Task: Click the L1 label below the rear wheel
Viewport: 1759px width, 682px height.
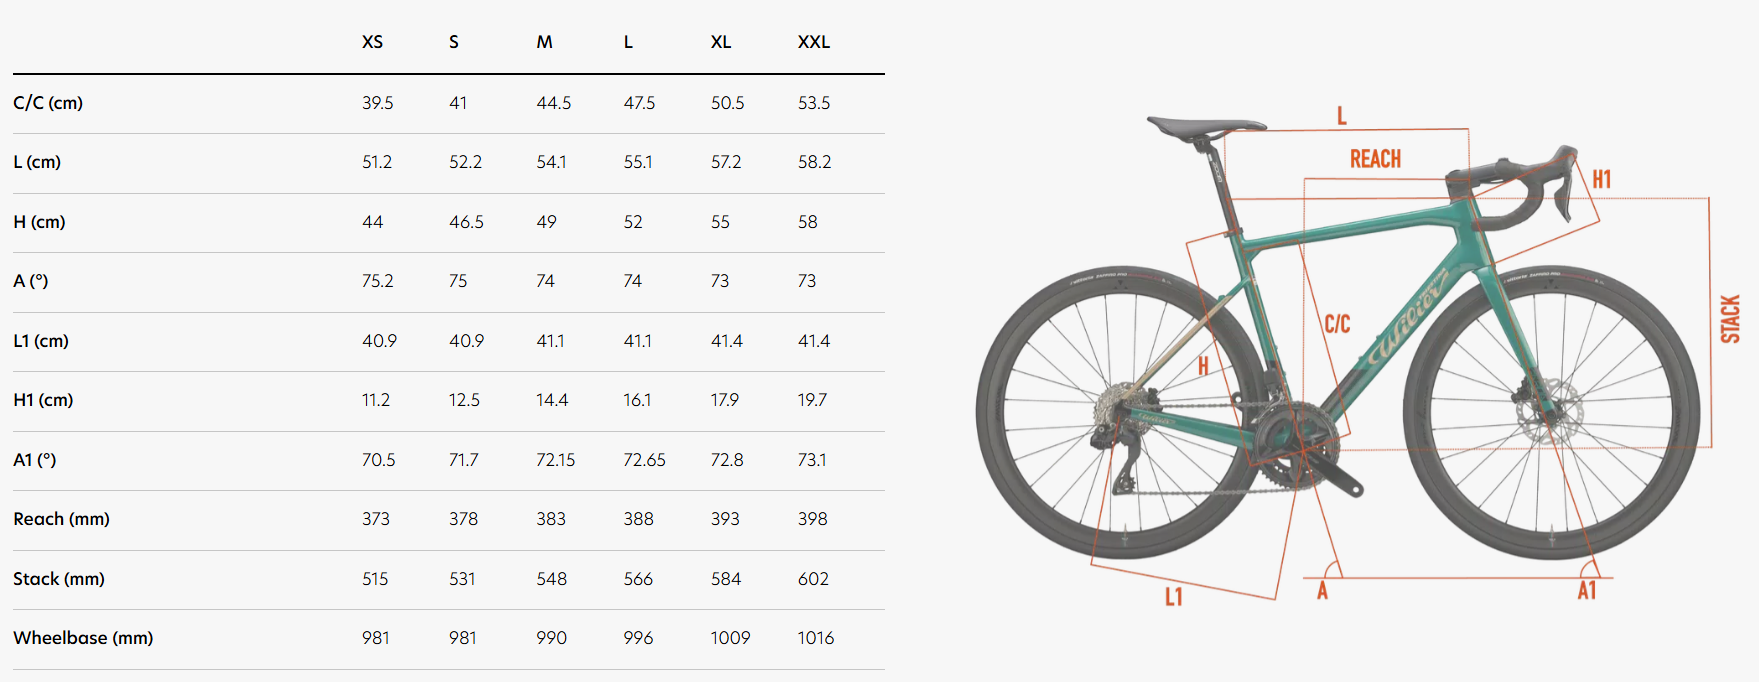Action: pos(1173,597)
